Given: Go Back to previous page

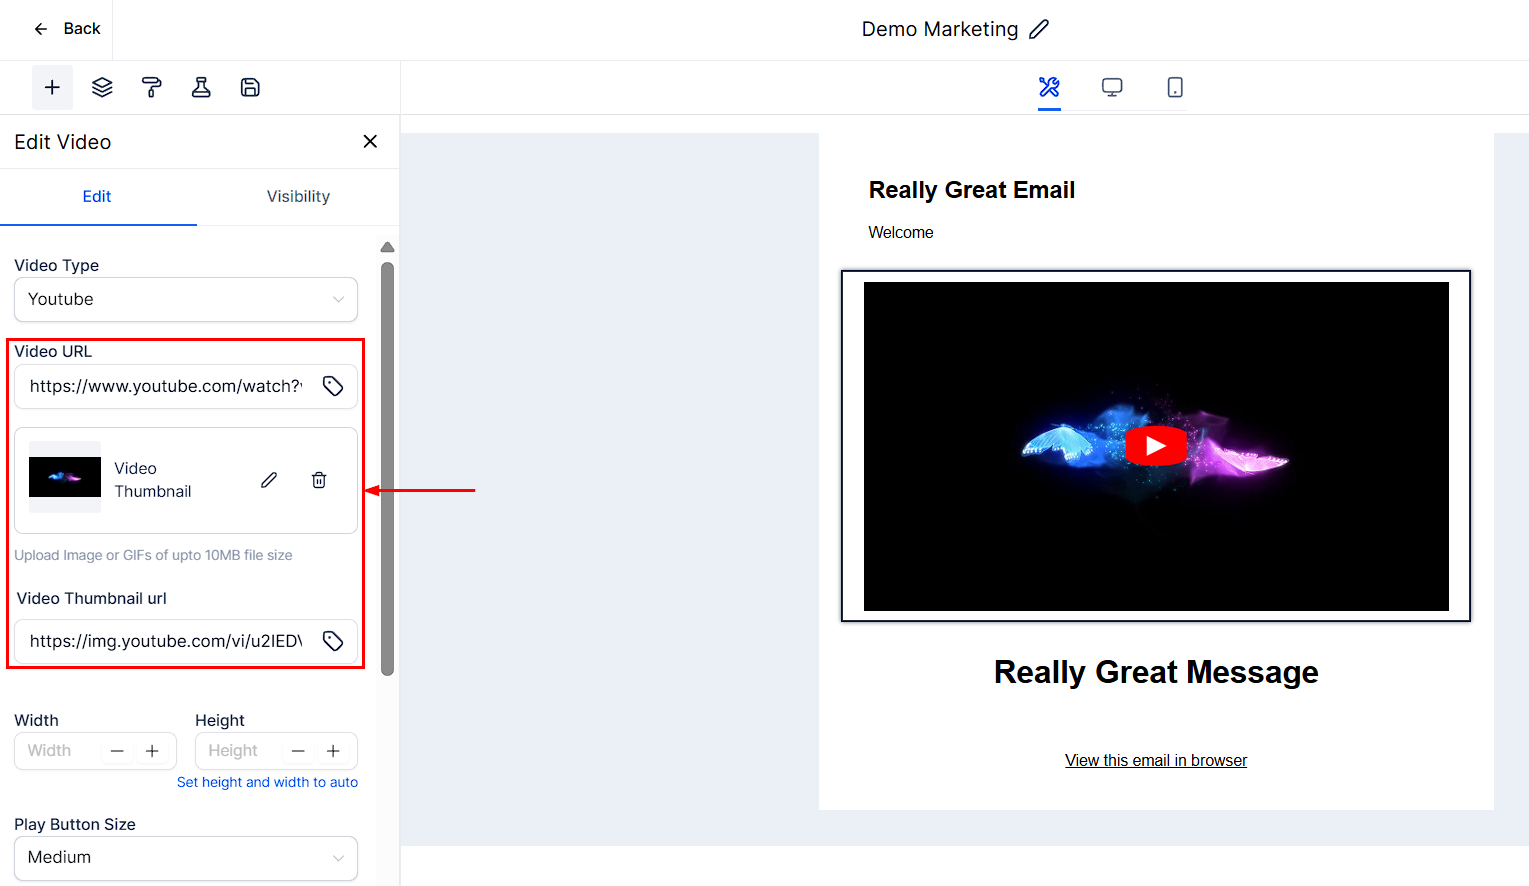Looking at the screenshot, I should (x=67, y=29).
